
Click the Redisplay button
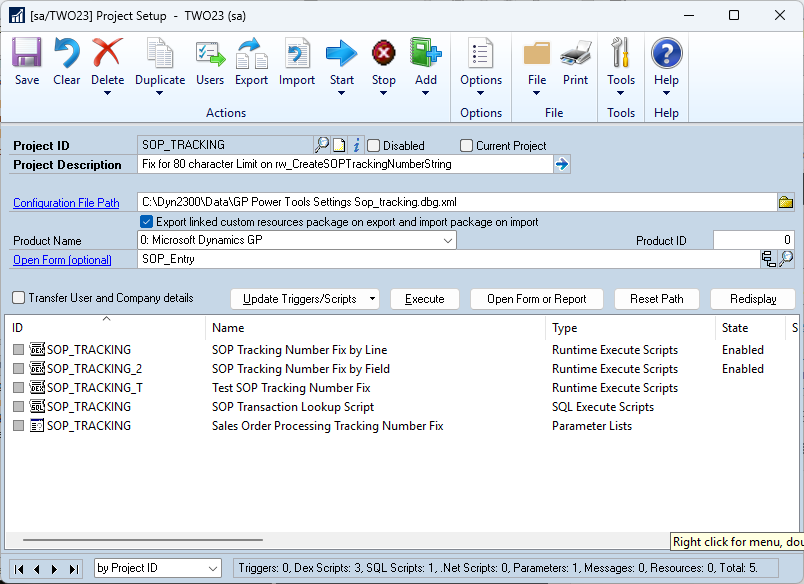pyautogui.click(x=753, y=299)
